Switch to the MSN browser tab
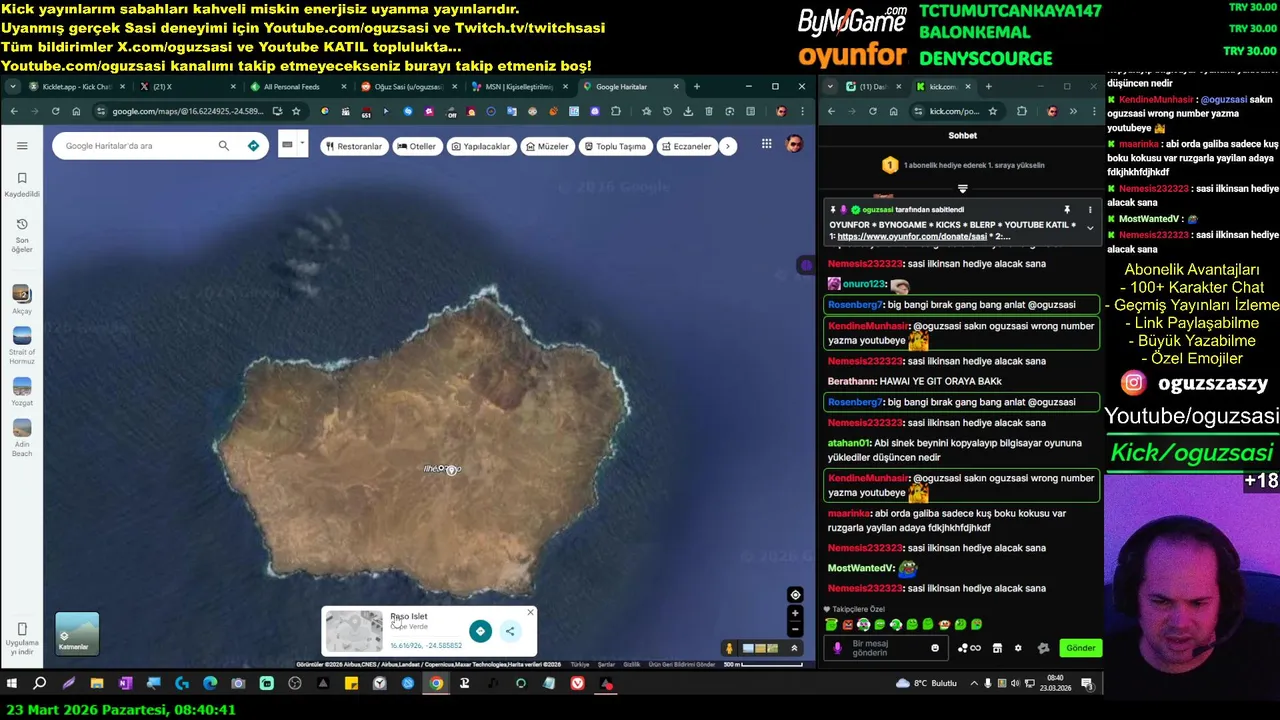 point(519,87)
